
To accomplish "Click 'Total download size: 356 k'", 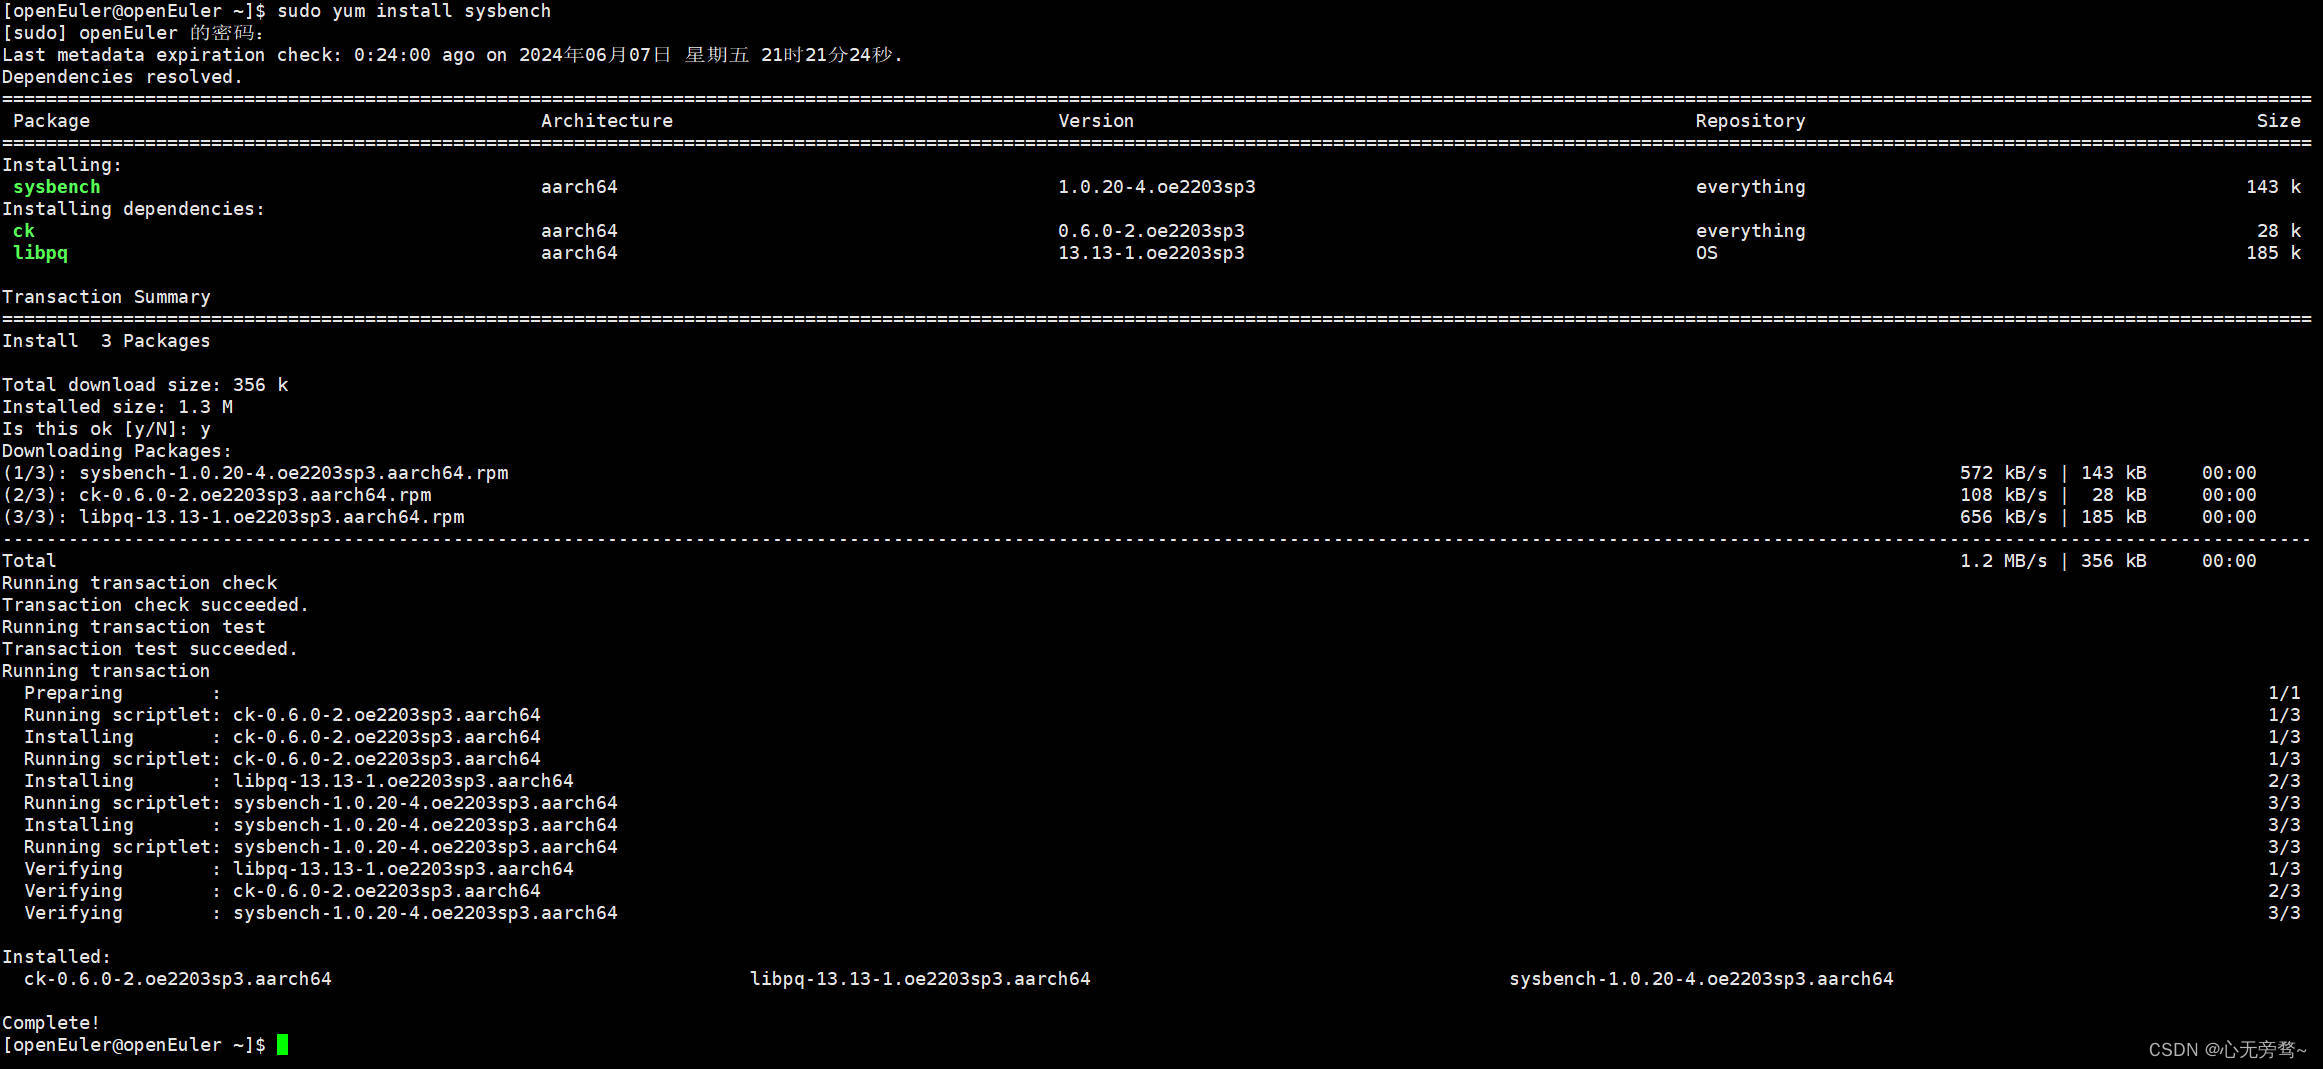I will (145, 385).
